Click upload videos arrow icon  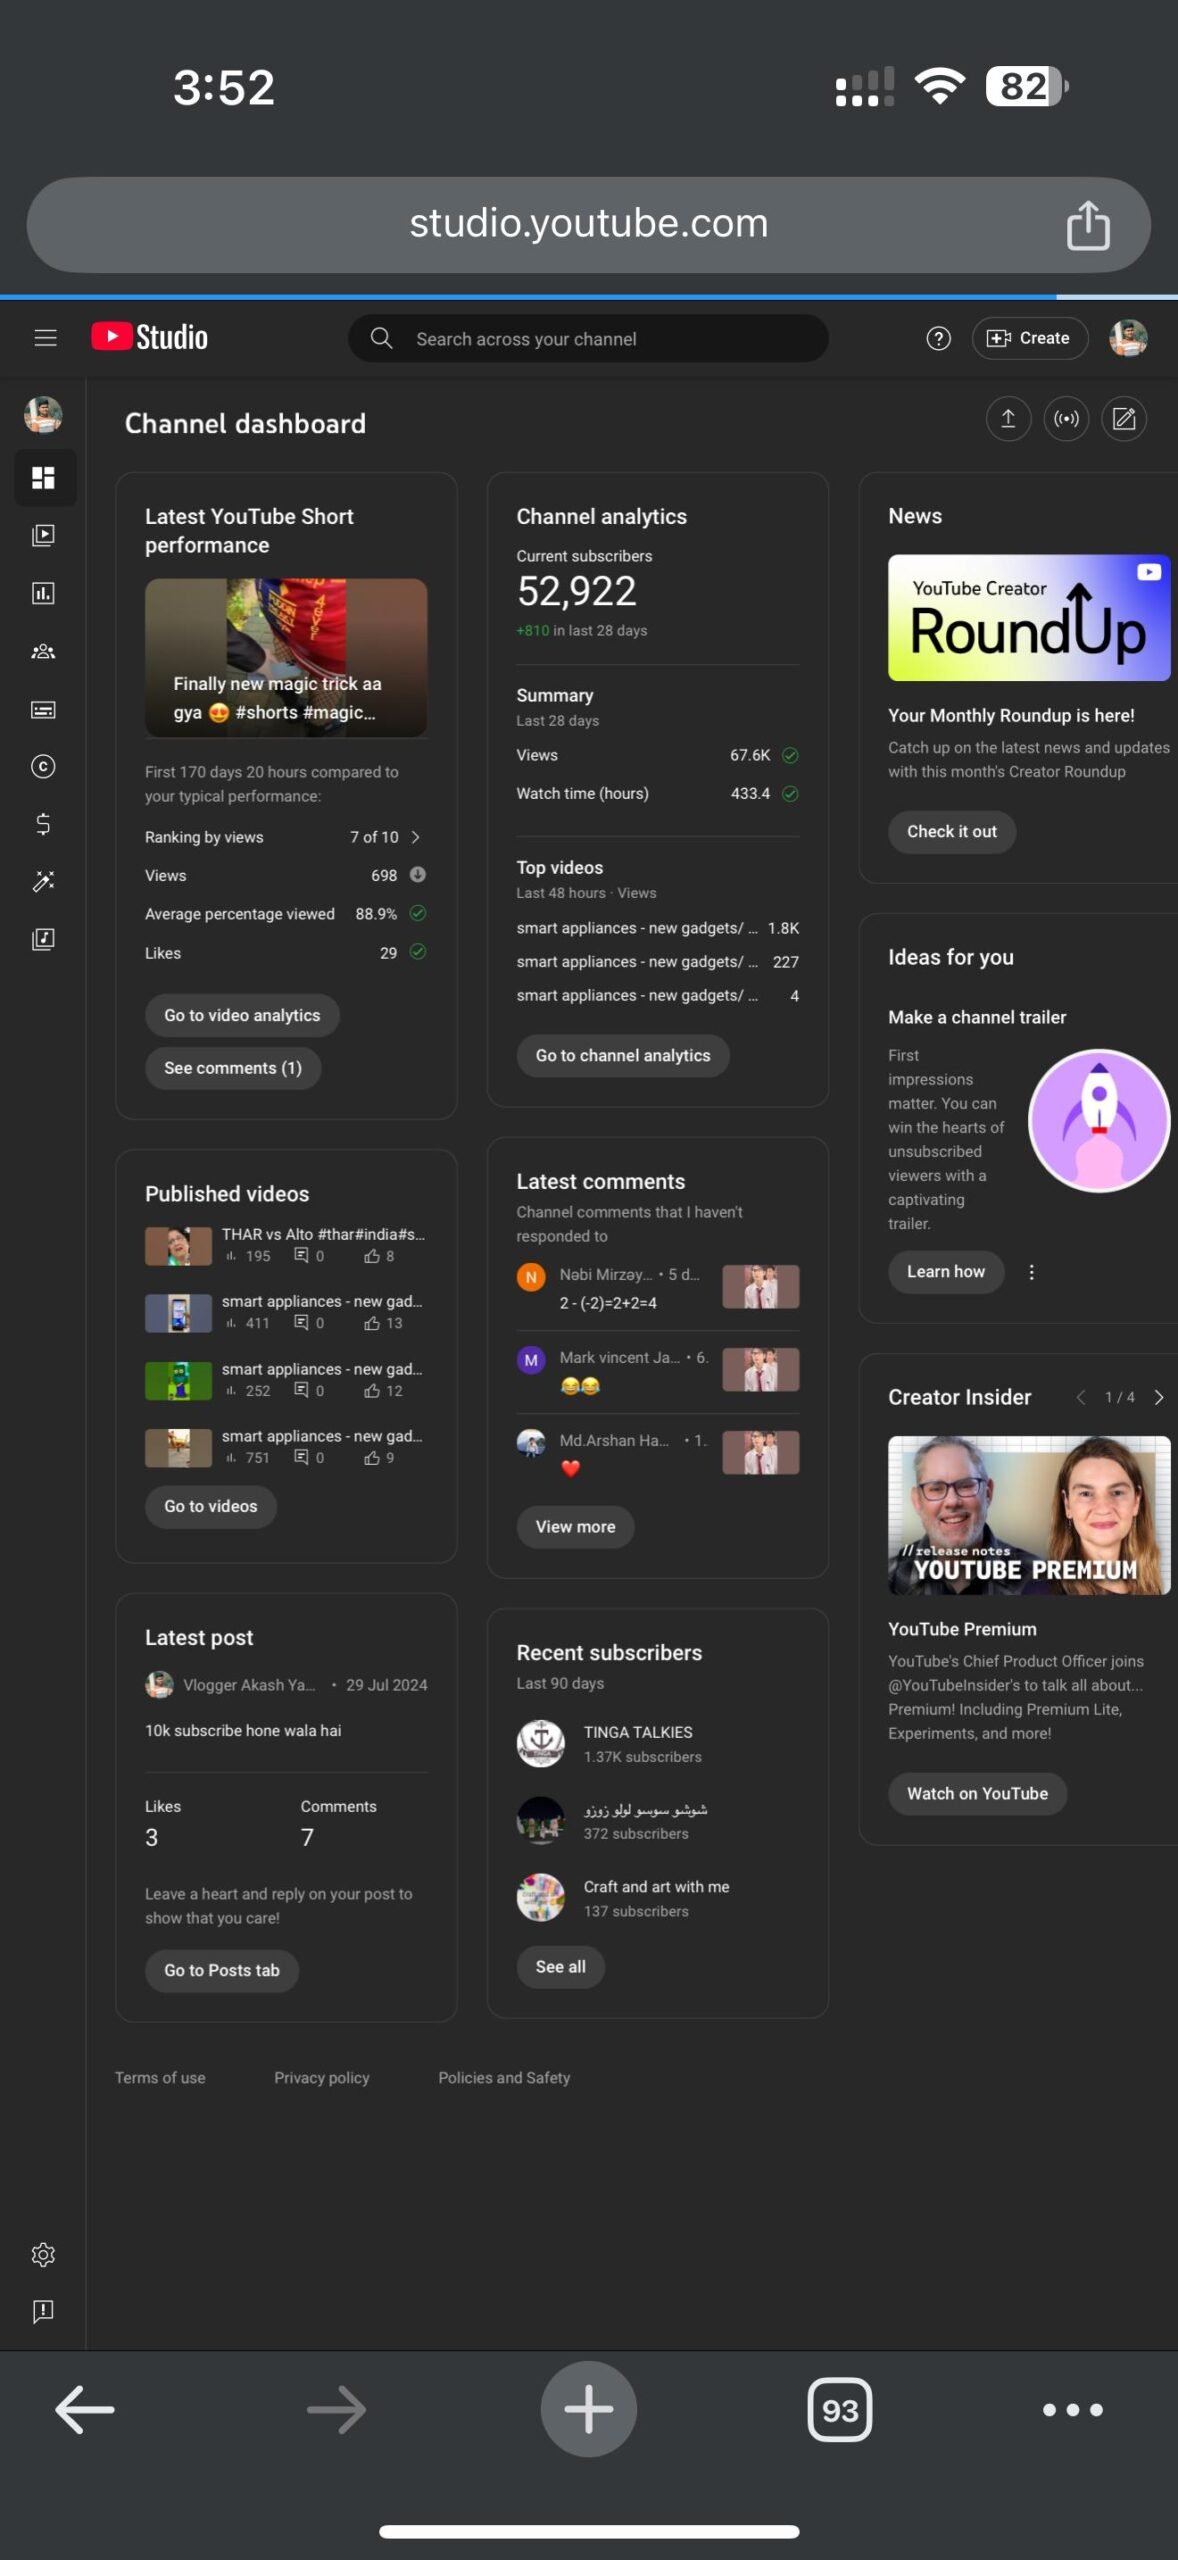tap(1008, 418)
